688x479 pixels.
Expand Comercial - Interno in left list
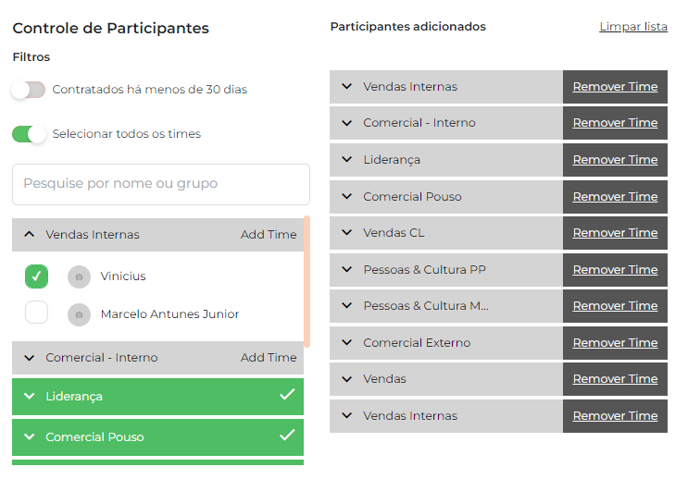pyautogui.click(x=29, y=358)
